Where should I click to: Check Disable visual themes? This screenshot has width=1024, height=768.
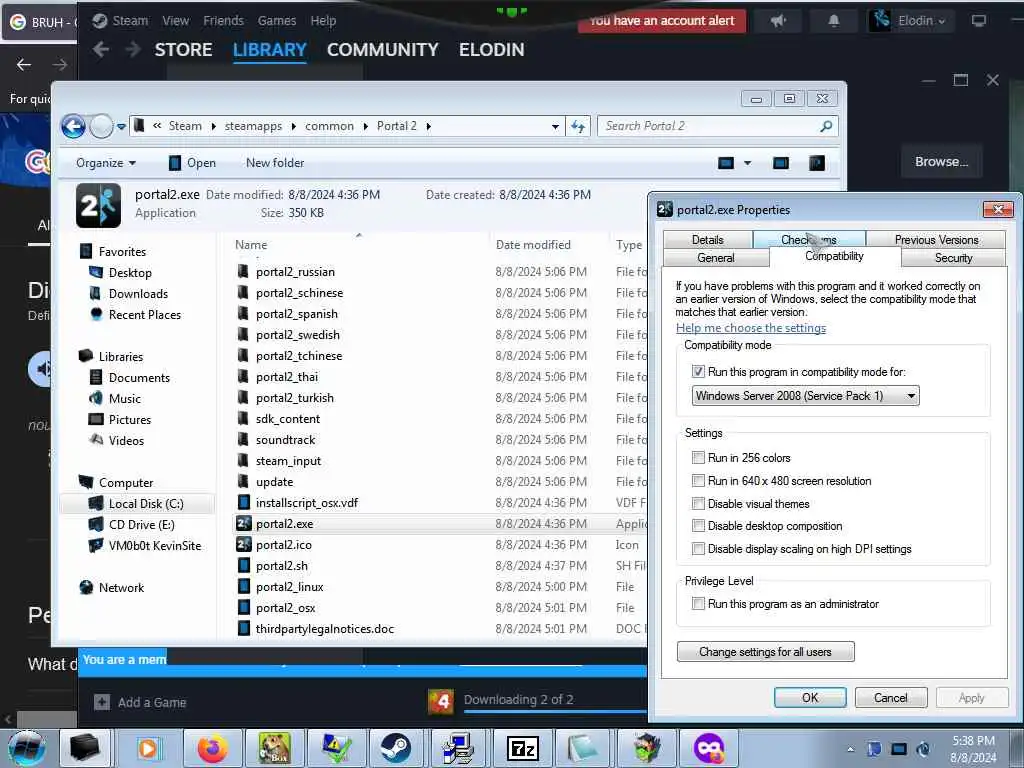pyautogui.click(x=698, y=504)
